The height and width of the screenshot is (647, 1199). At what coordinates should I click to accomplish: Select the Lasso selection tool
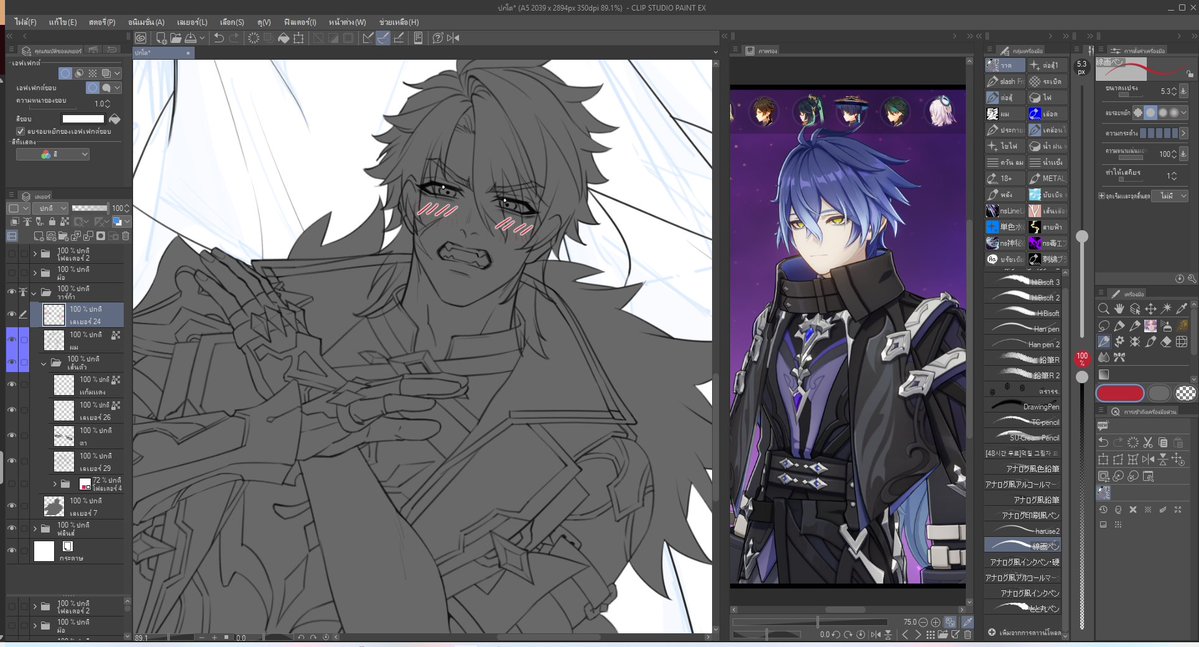coord(1103,325)
